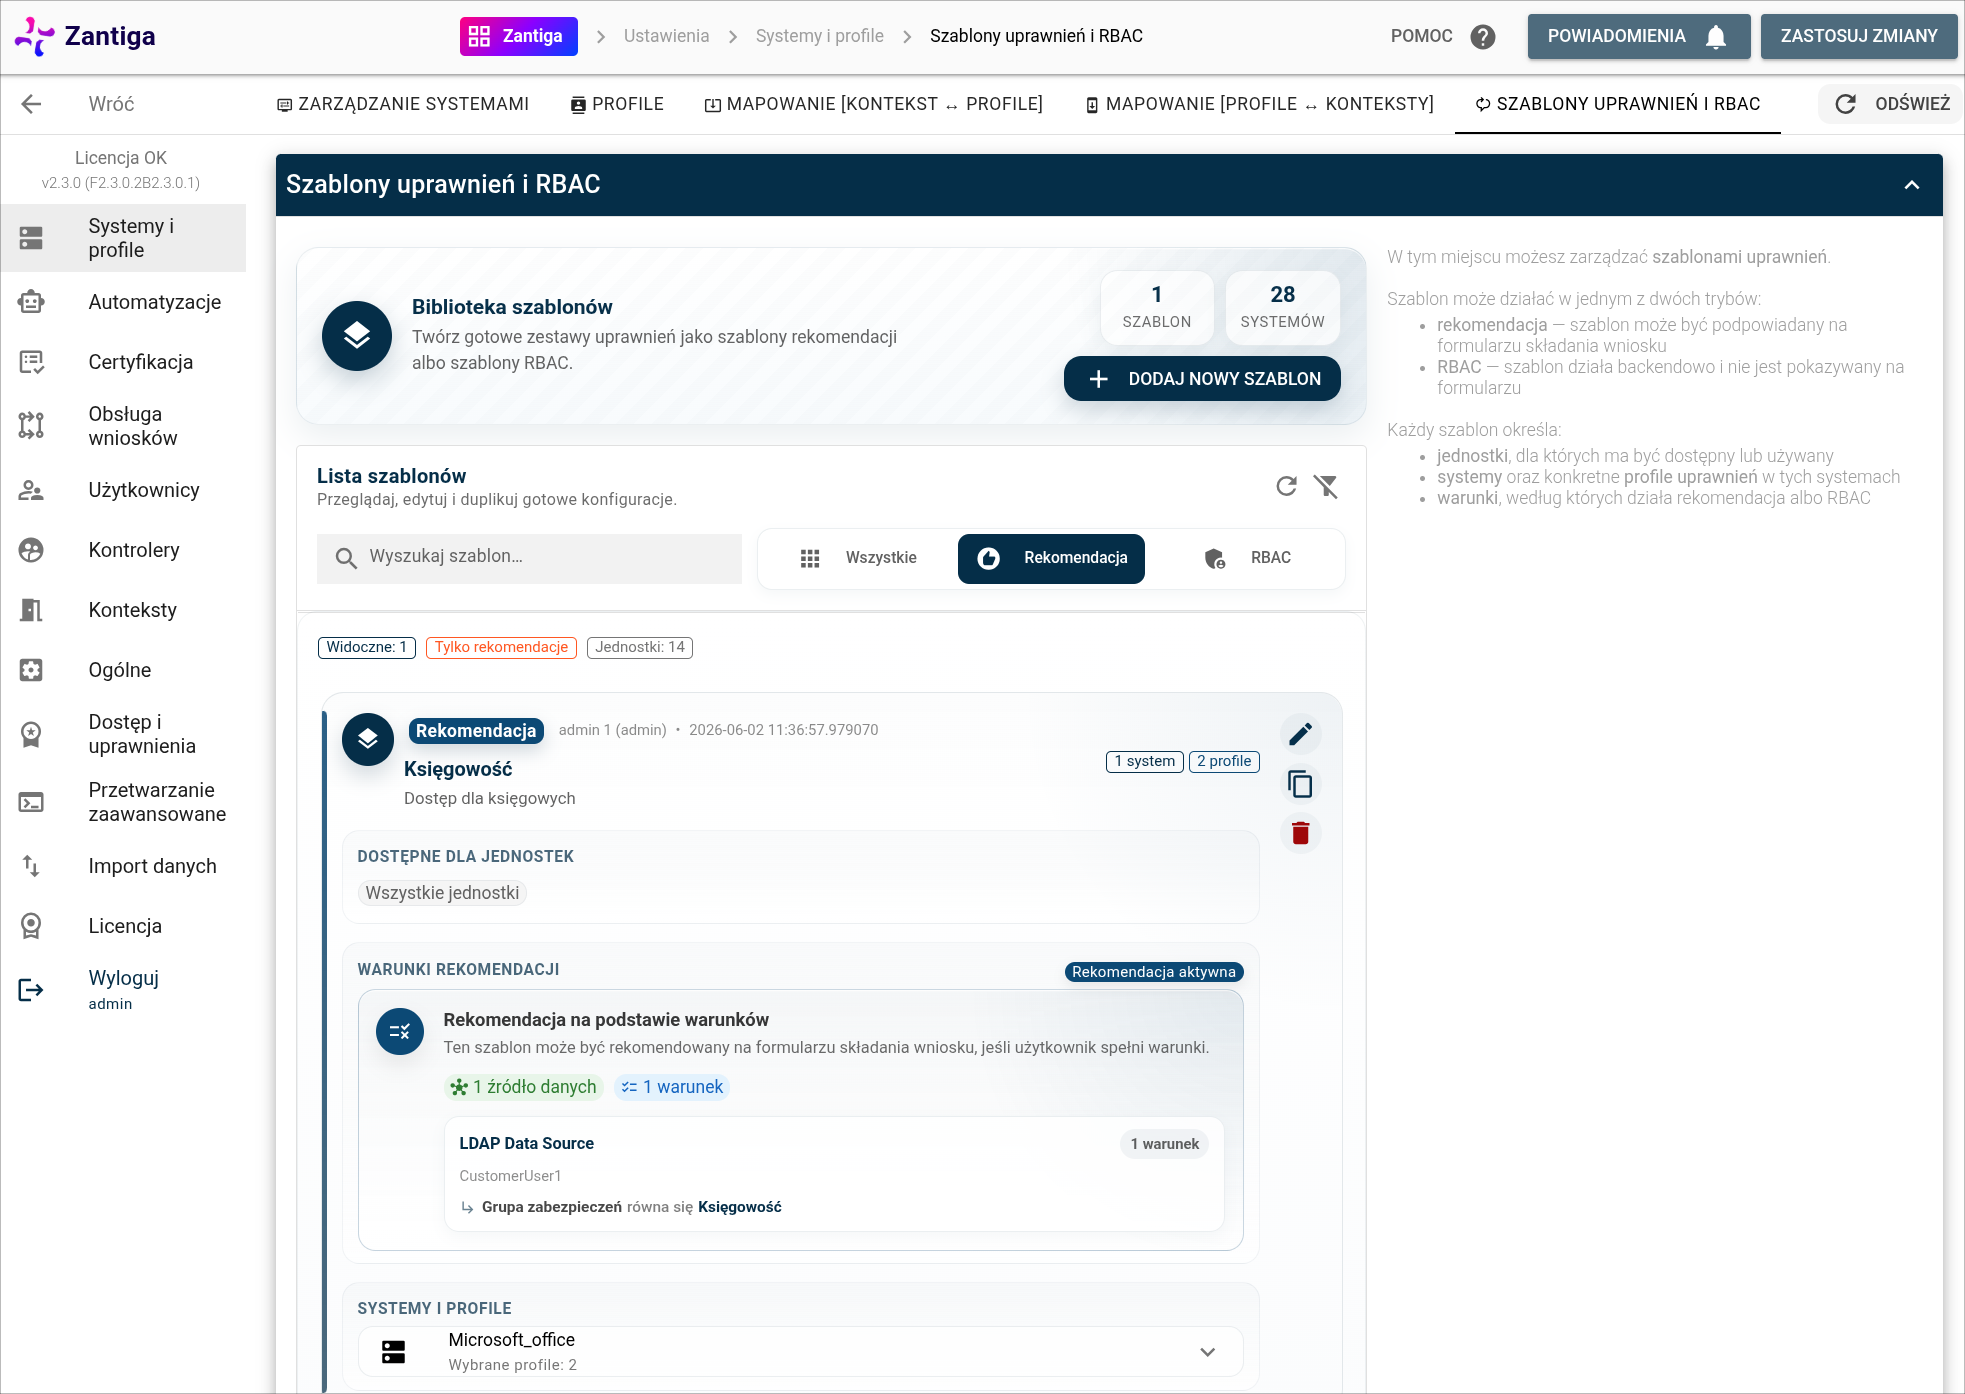Focus the Wyszukaj szablon search field

529,558
